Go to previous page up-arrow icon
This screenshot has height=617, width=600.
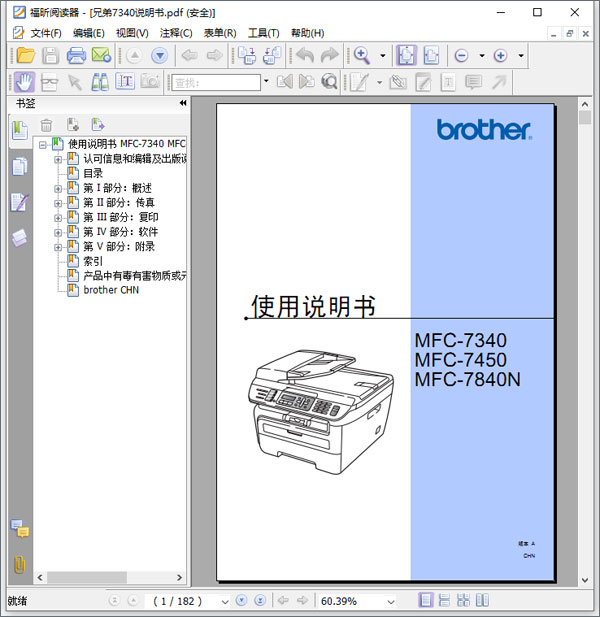click(135, 56)
